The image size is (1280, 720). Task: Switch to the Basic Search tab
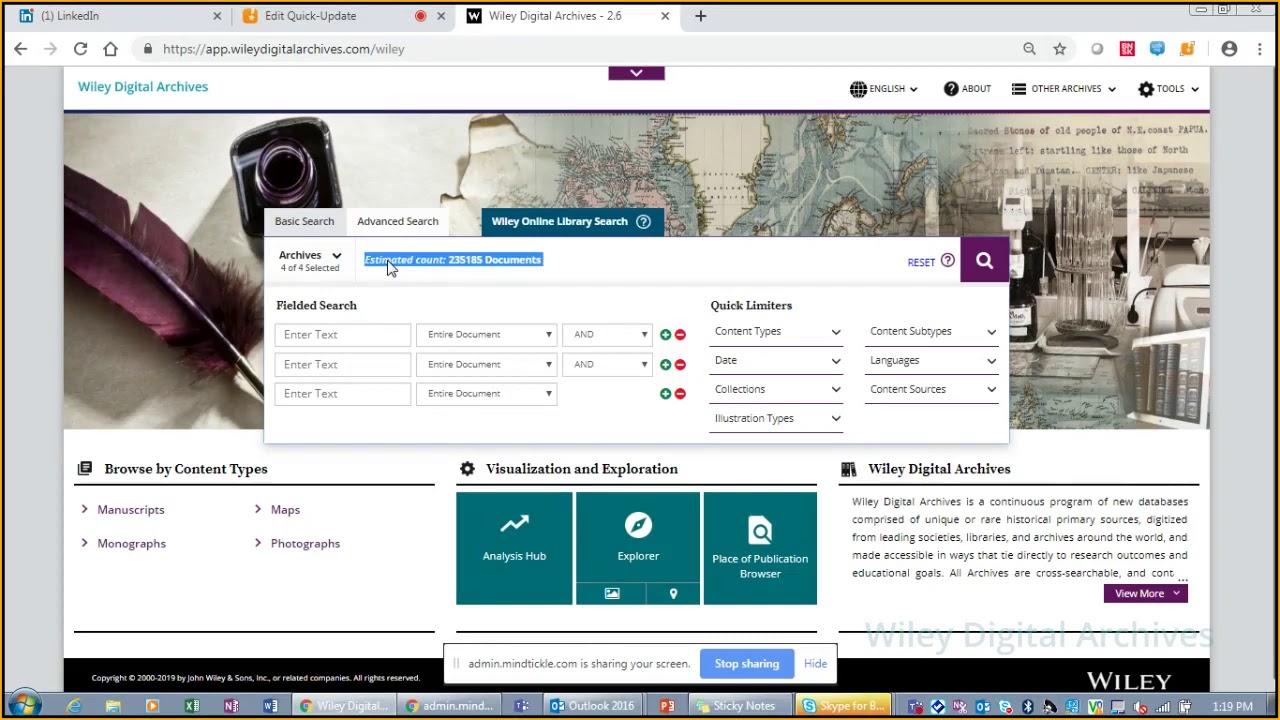[x=304, y=222]
